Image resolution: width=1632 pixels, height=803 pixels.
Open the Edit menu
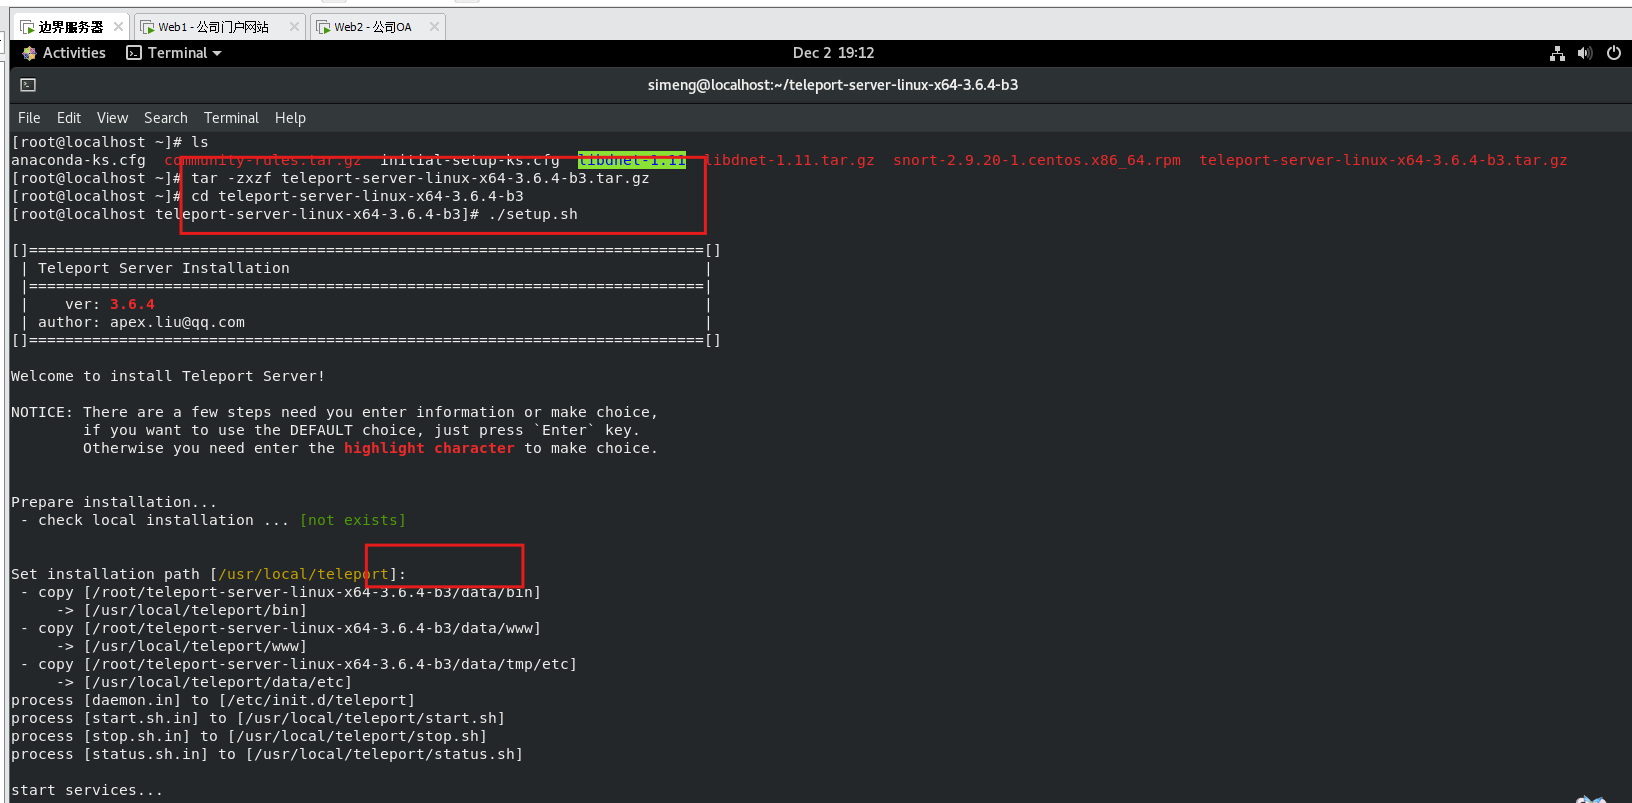tap(69, 118)
